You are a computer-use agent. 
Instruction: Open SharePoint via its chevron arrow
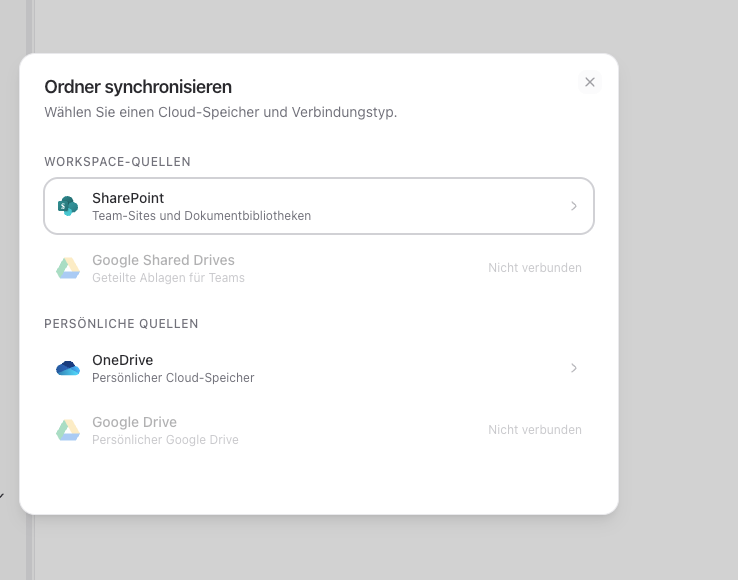click(x=574, y=206)
